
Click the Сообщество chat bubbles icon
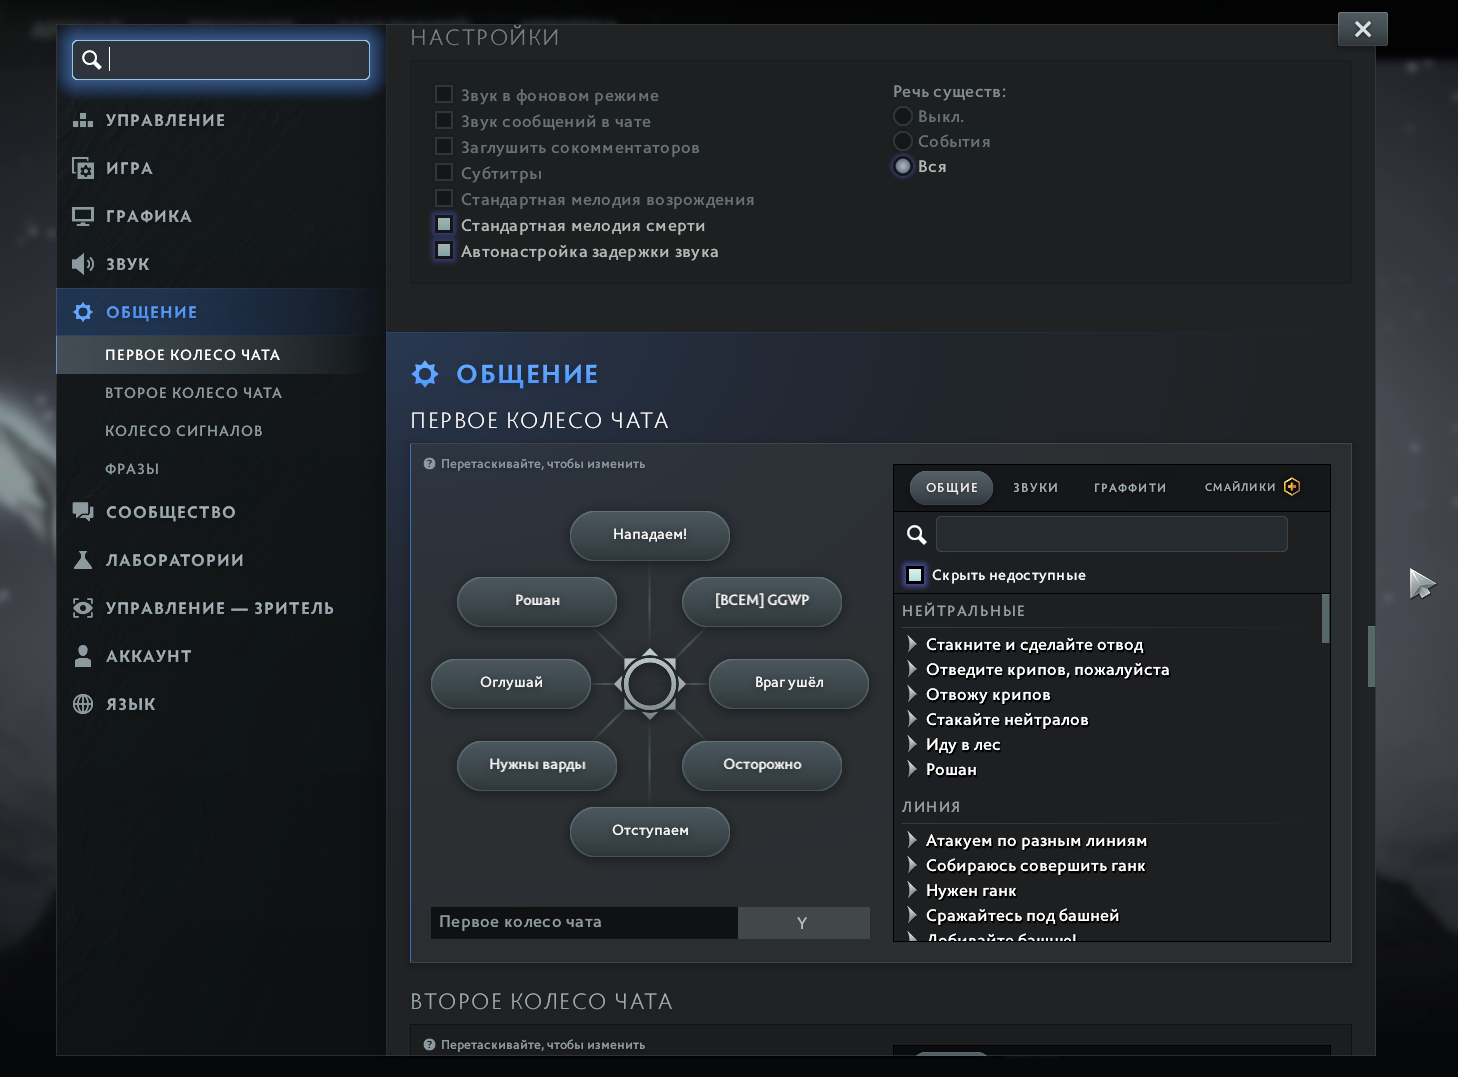pos(83,512)
